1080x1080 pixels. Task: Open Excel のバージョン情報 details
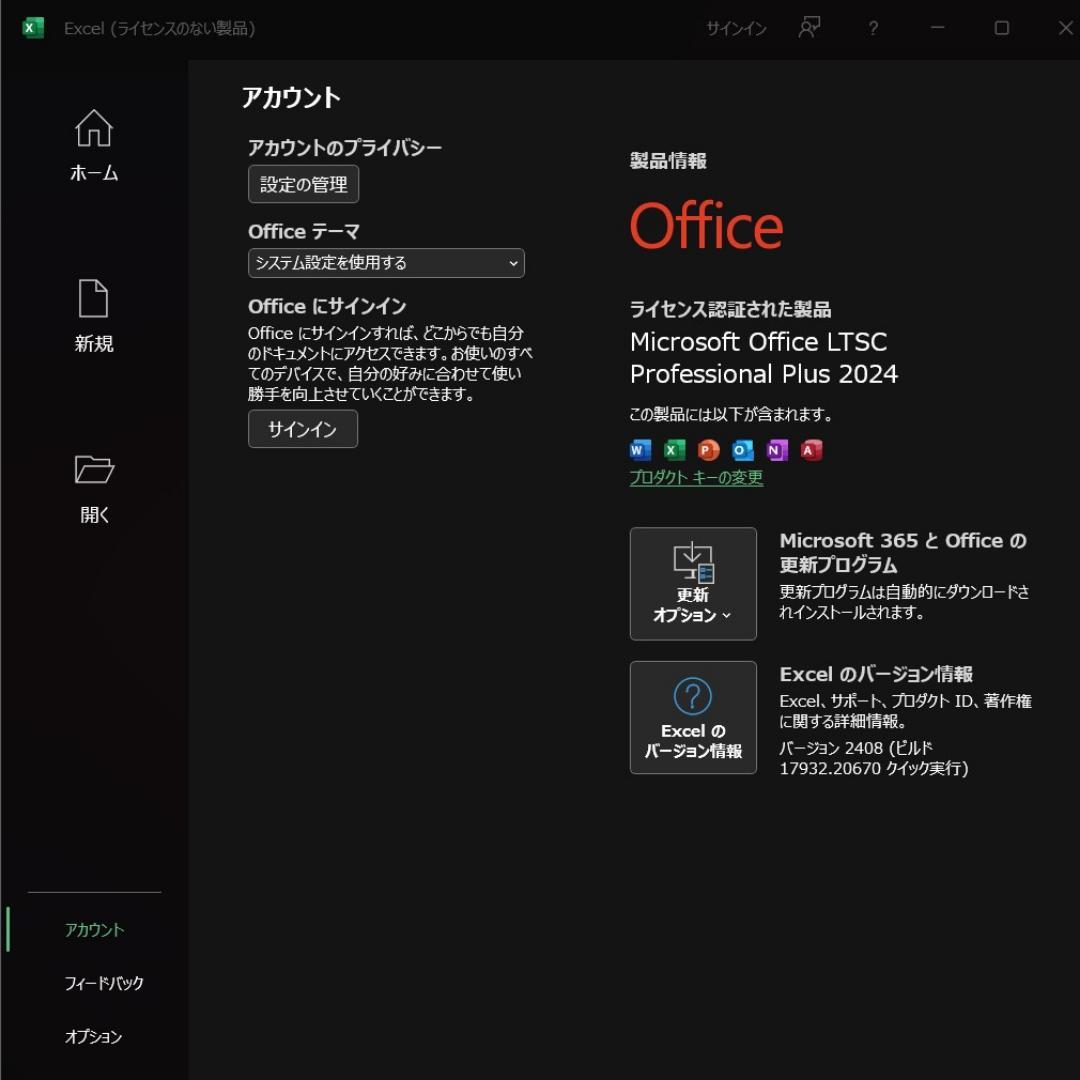pos(693,717)
